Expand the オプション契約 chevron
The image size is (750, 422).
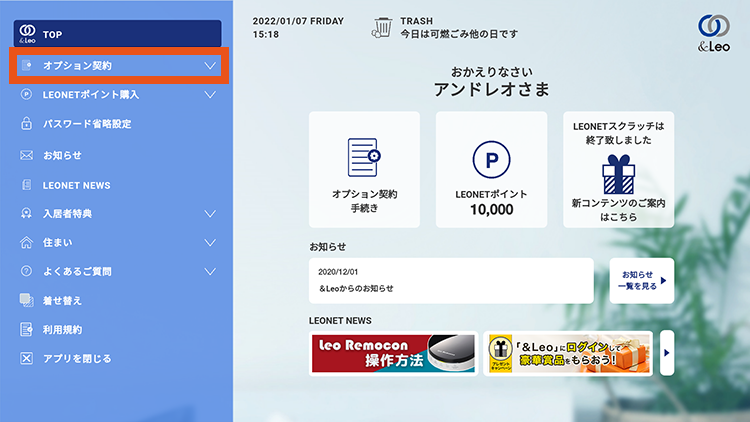[210, 66]
